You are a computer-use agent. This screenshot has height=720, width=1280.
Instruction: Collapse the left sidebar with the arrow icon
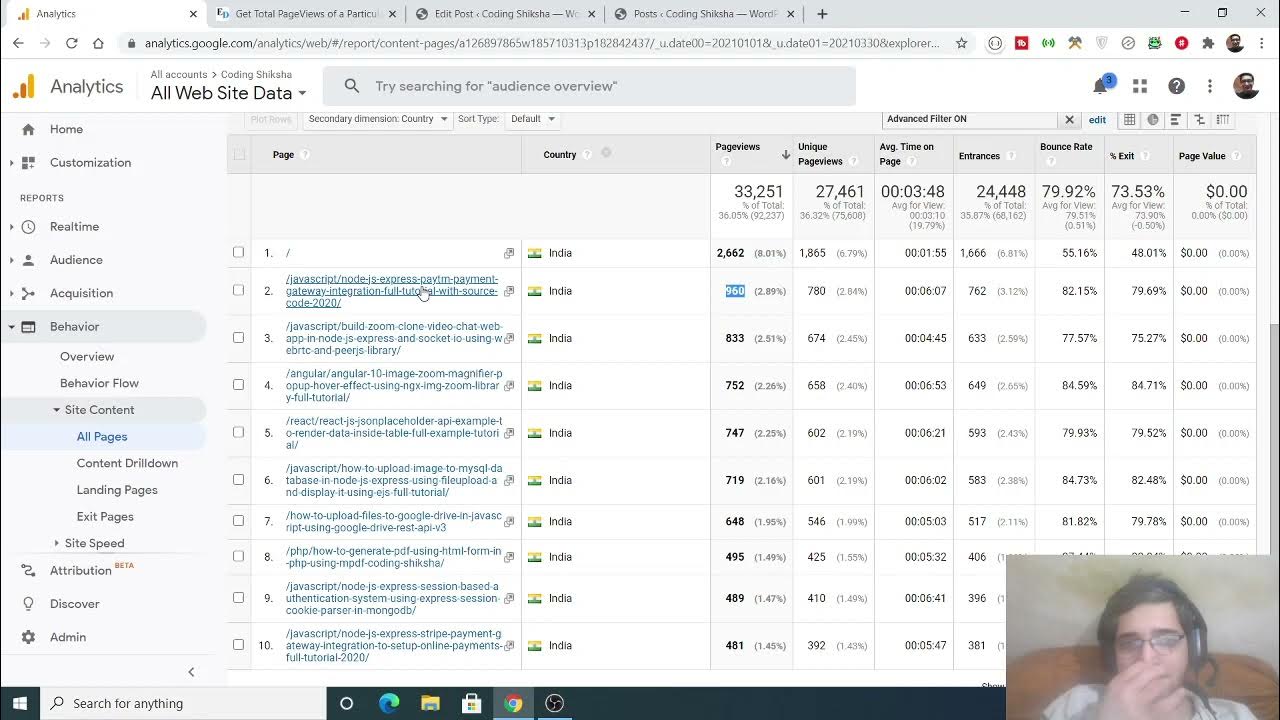(x=191, y=672)
